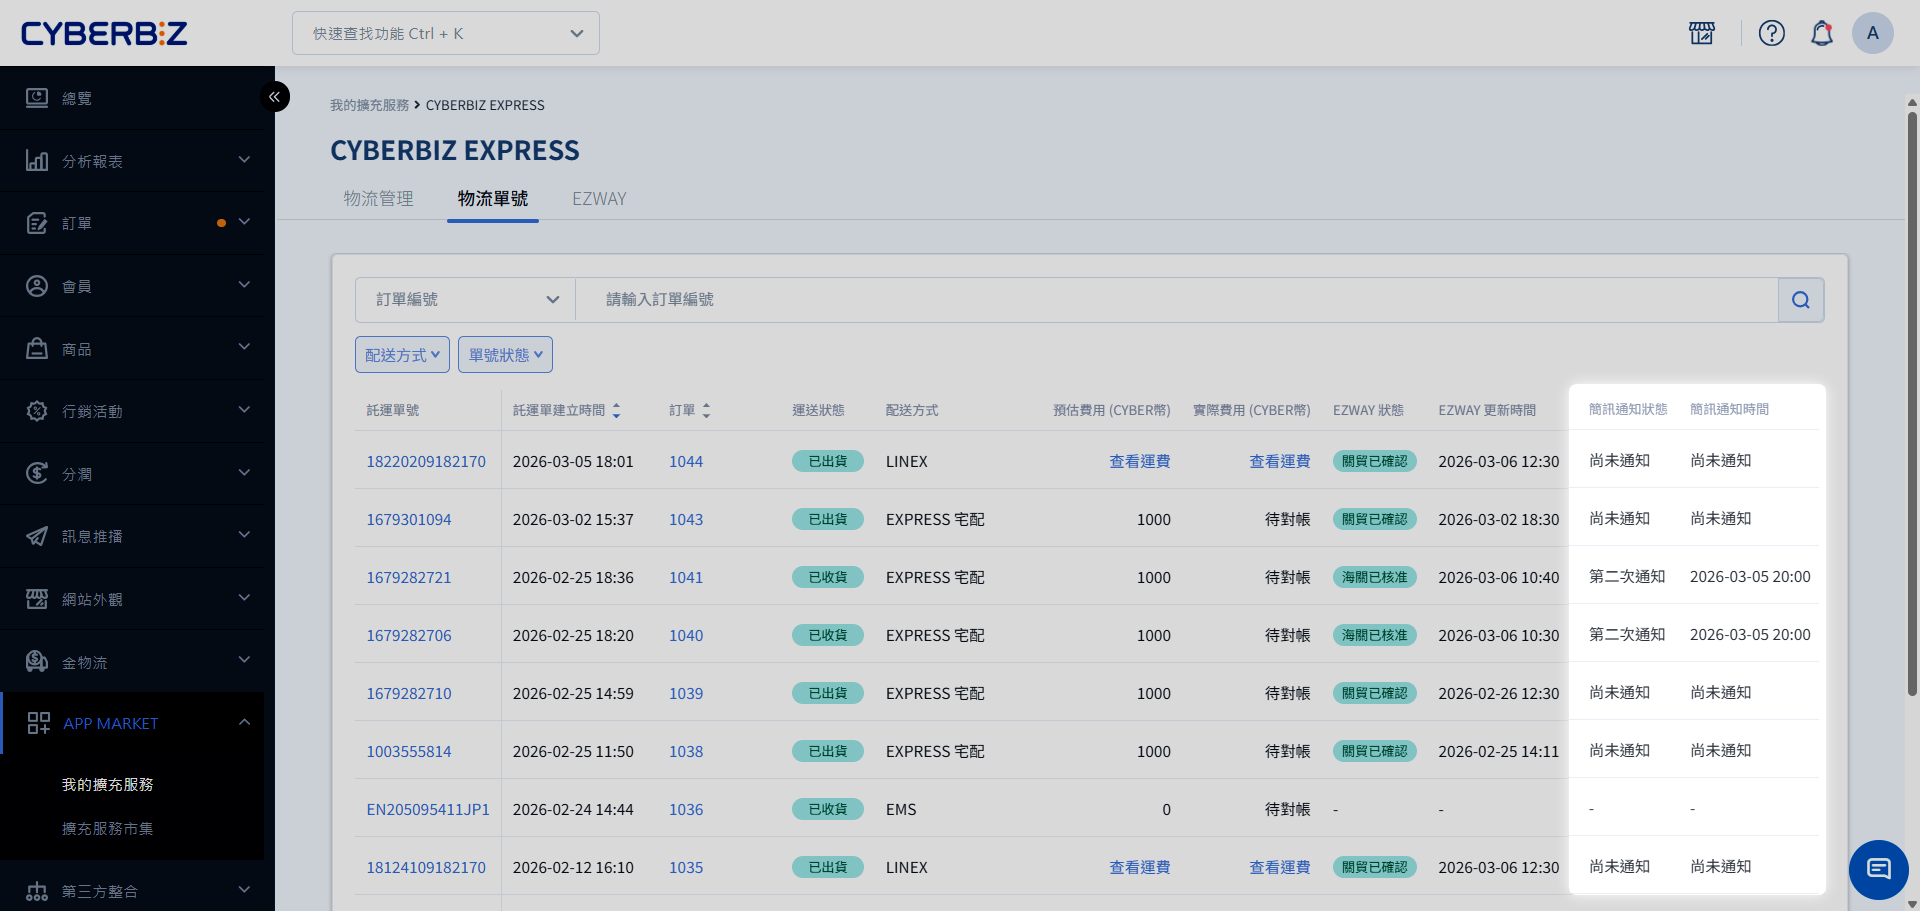This screenshot has width=1920, height=911.
Task: Switch to the 物流管理 tab
Action: 378,199
